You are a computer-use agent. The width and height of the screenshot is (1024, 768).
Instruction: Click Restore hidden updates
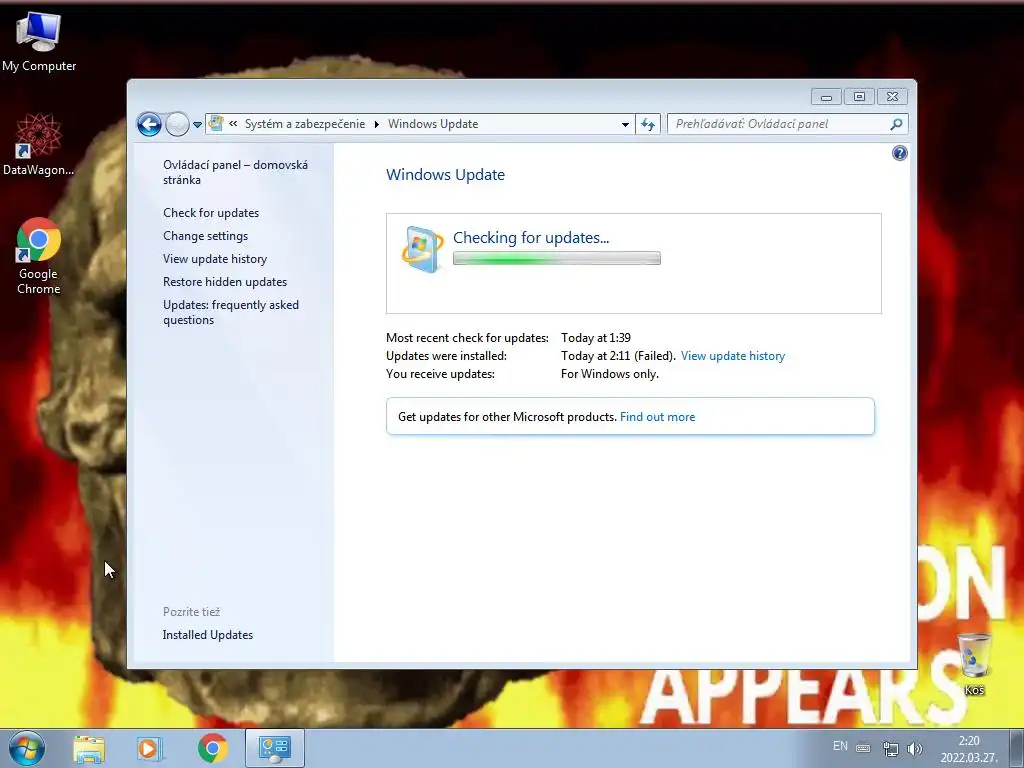pos(225,281)
